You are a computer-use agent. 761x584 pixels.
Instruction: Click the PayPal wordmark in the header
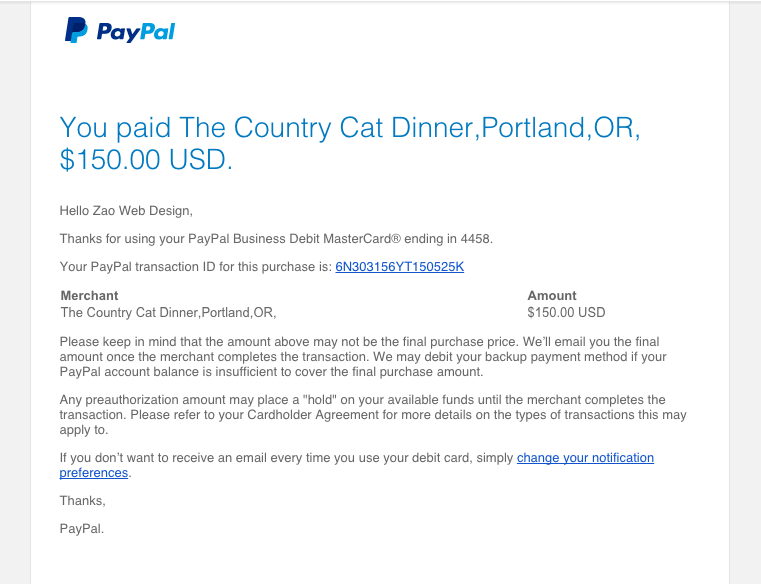pyautogui.click(x=135, y=32)
